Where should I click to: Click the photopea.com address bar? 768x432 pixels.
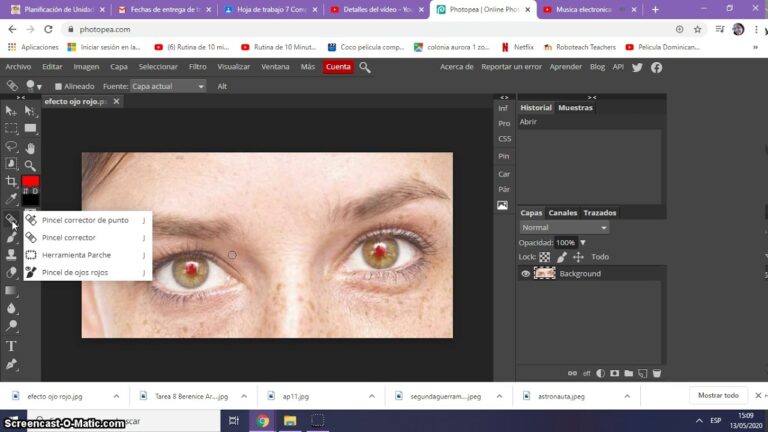(367, 29)
